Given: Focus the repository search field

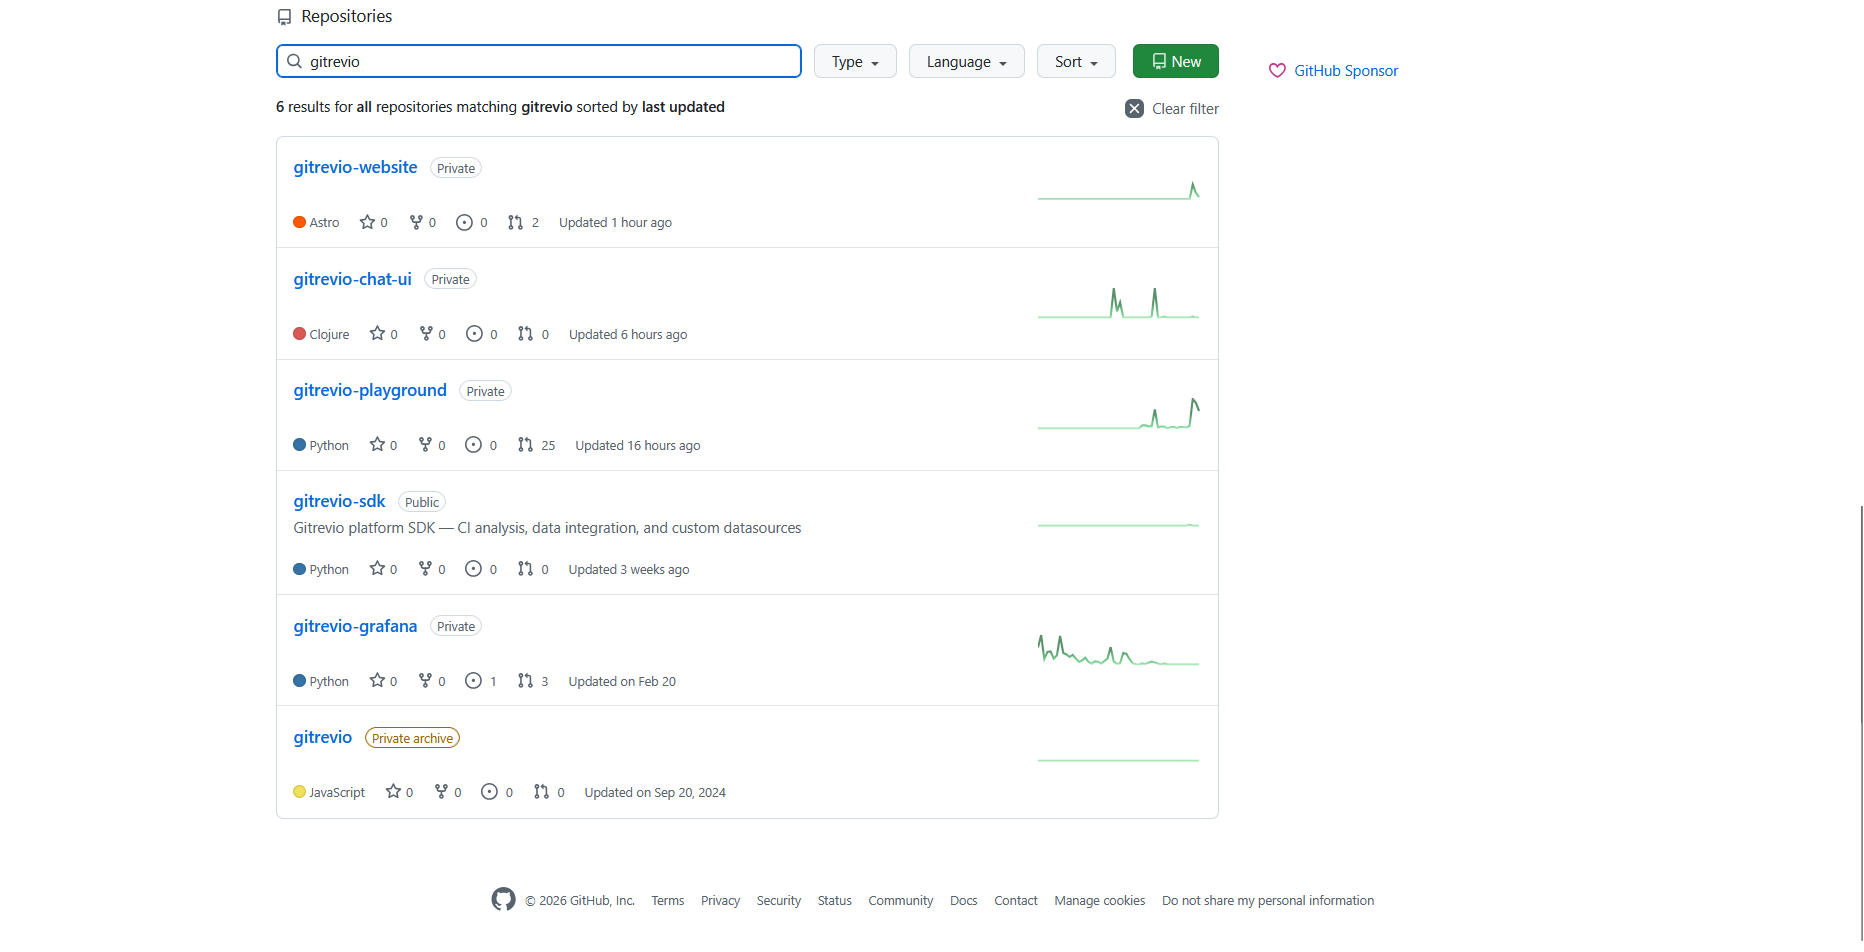Looking at the screenshot, I should (x=539, y=61).
